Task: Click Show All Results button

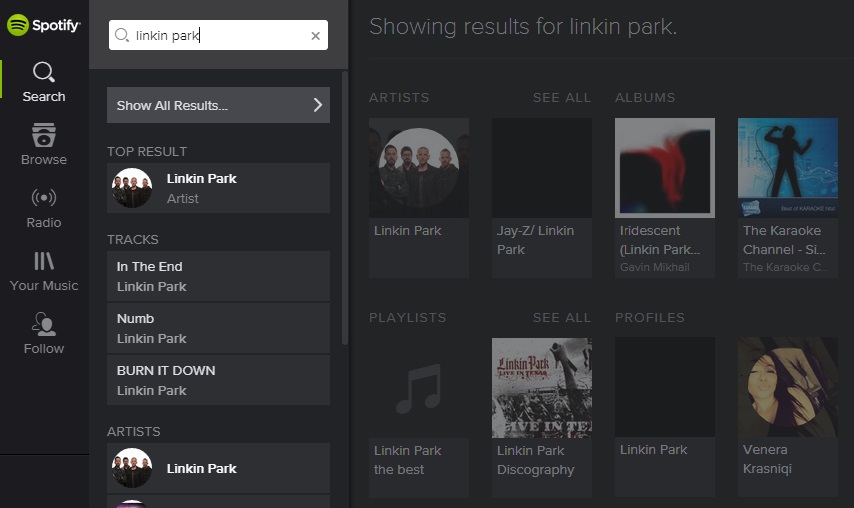Action: pos(218,105)
